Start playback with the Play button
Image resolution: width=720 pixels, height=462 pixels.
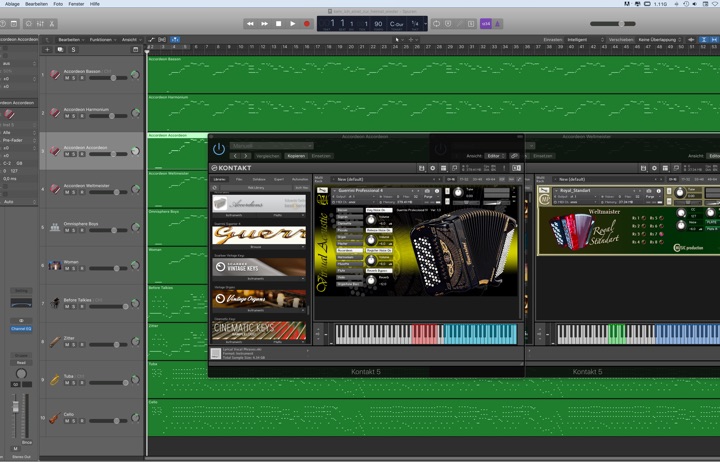click(x=292, y=23)
